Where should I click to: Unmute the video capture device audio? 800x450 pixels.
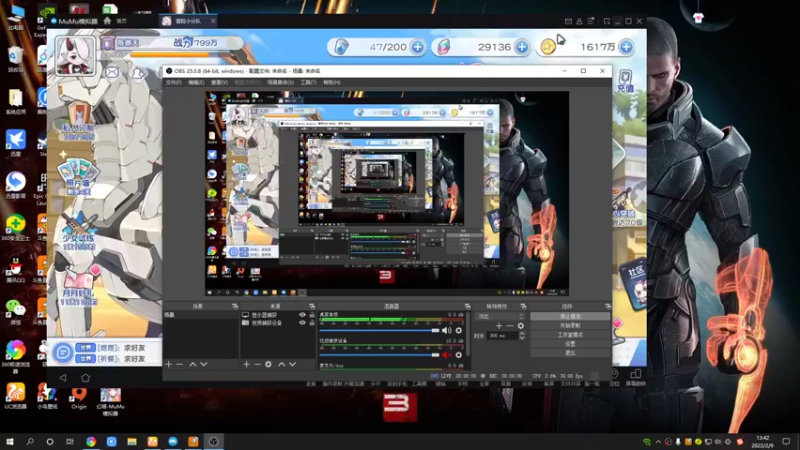point(447,355)
